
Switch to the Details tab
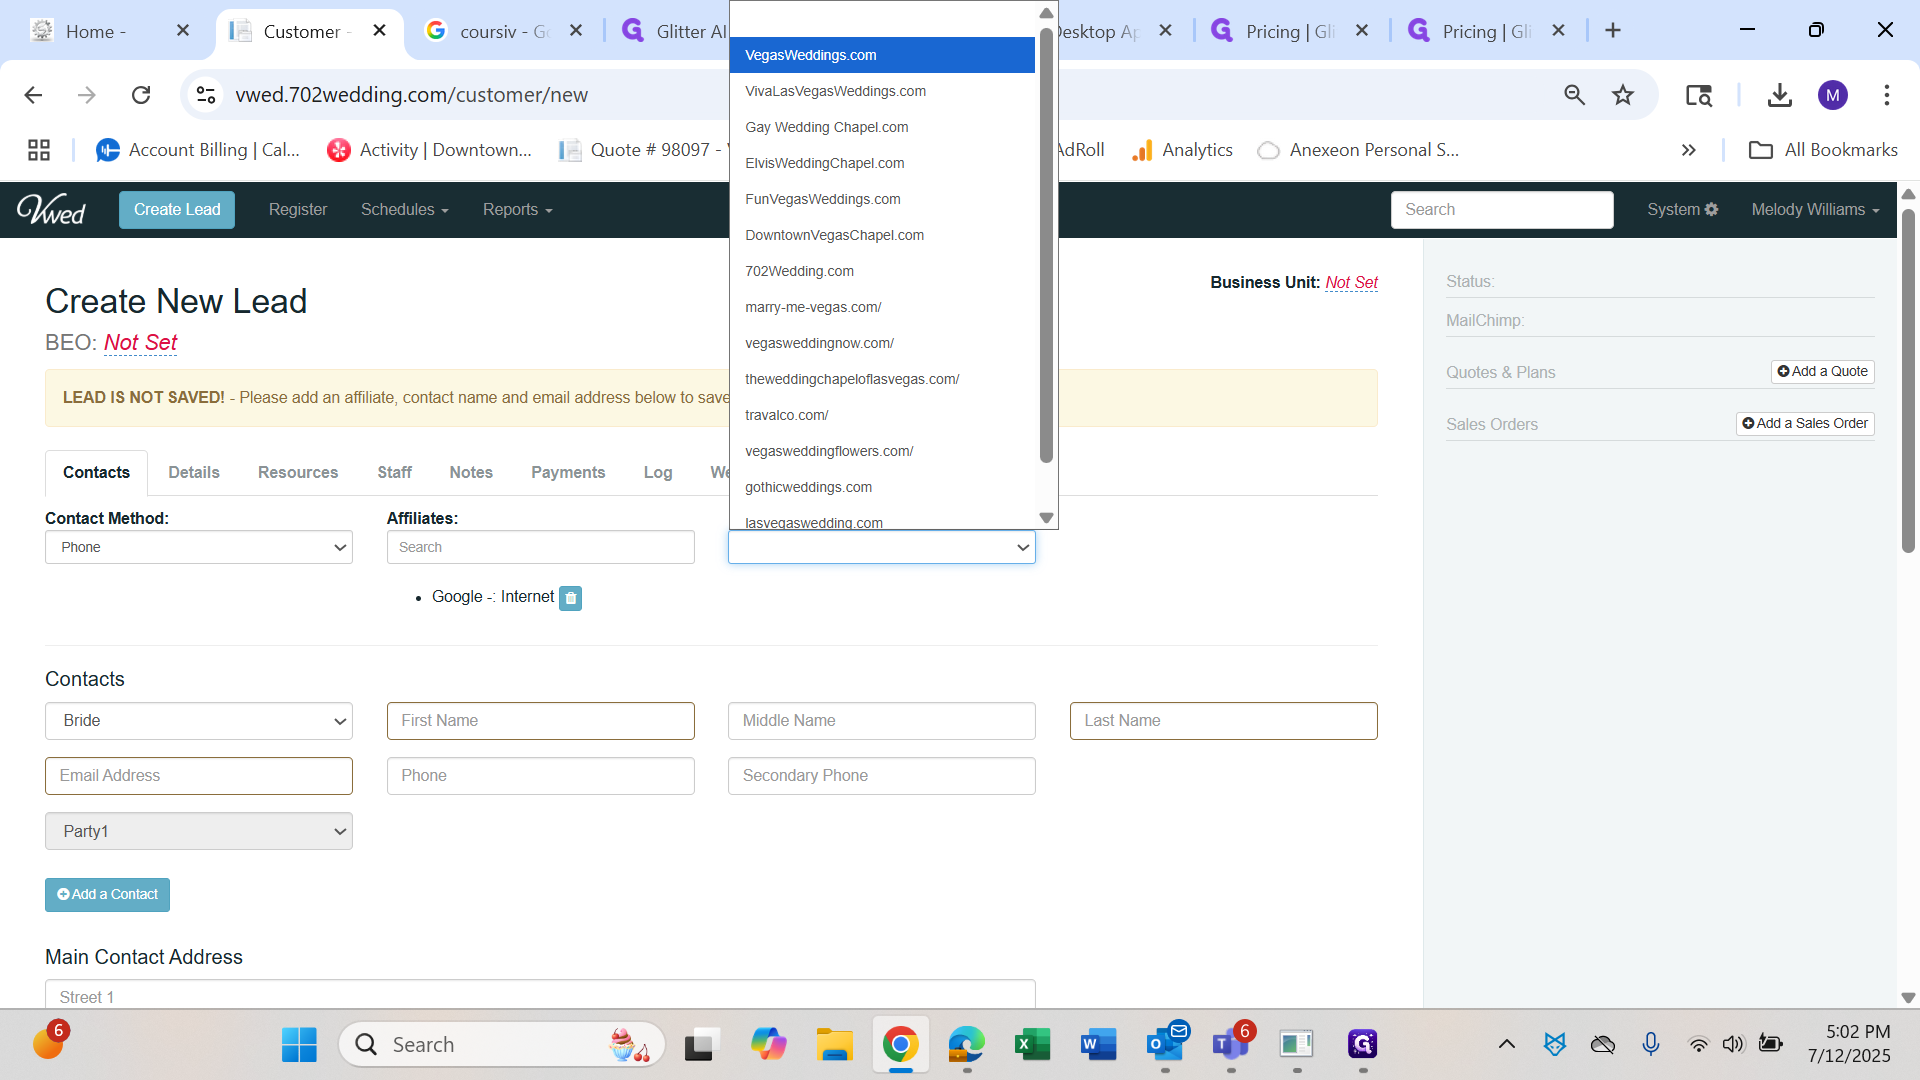coord(193,472)
